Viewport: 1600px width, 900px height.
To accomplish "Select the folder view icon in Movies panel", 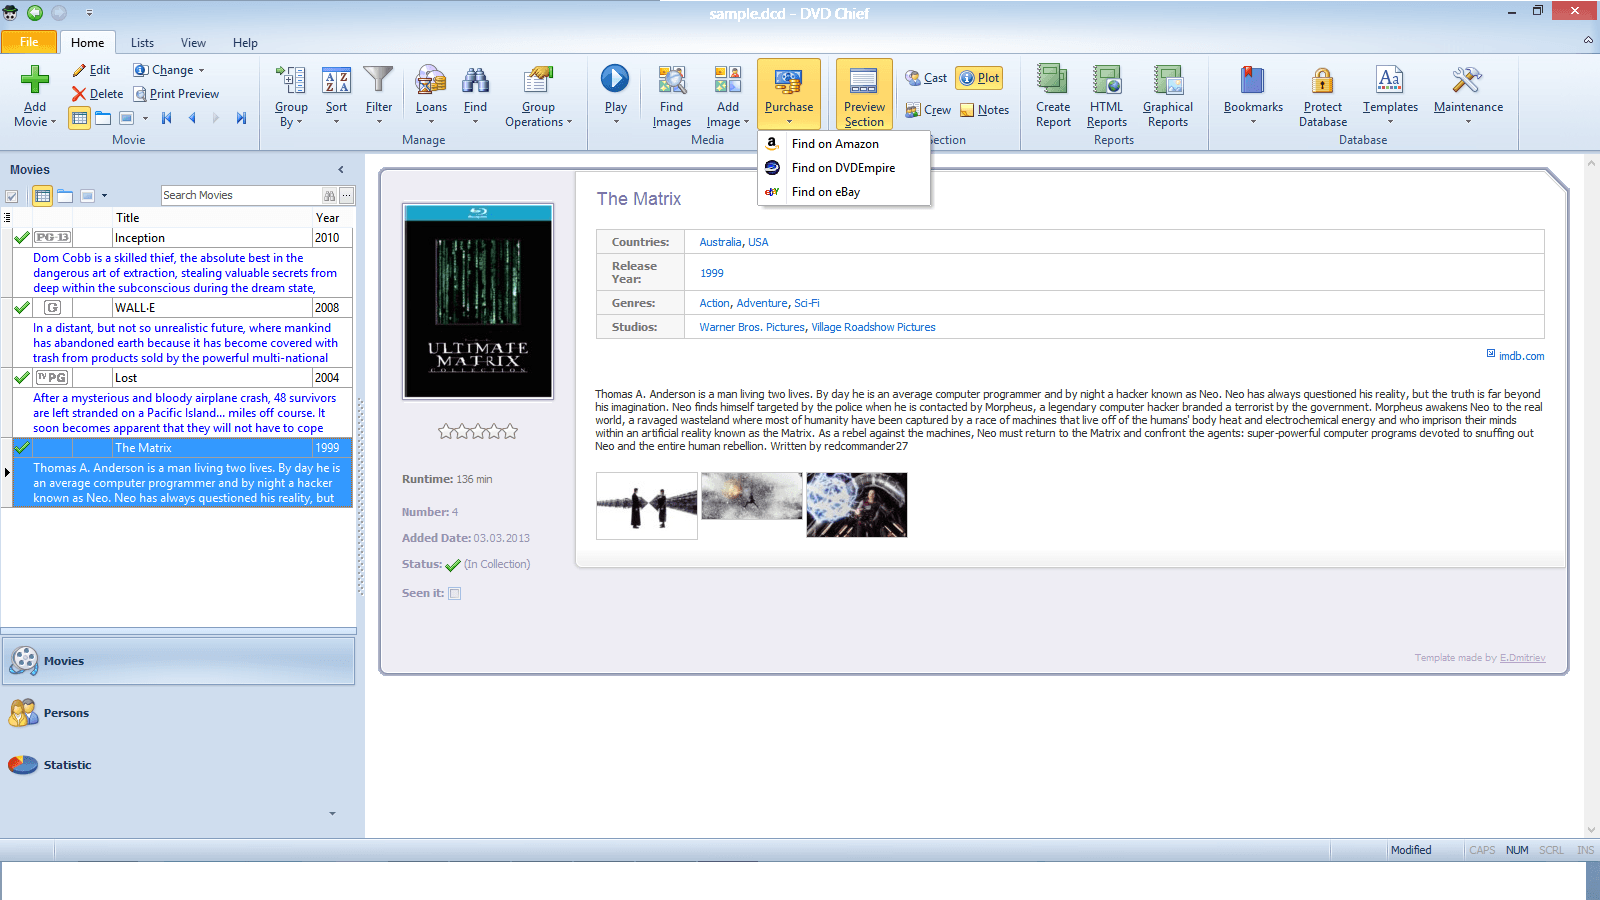I will pyautogui.click(x=65, y=196).
